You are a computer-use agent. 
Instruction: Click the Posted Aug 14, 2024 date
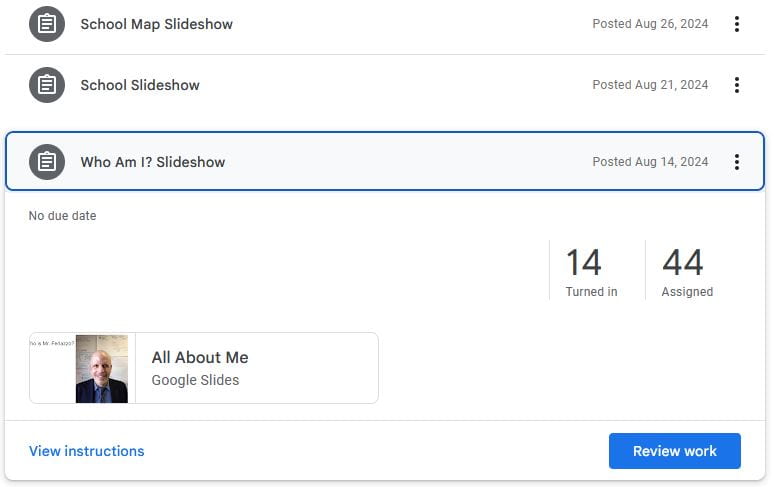click(649, 162)
